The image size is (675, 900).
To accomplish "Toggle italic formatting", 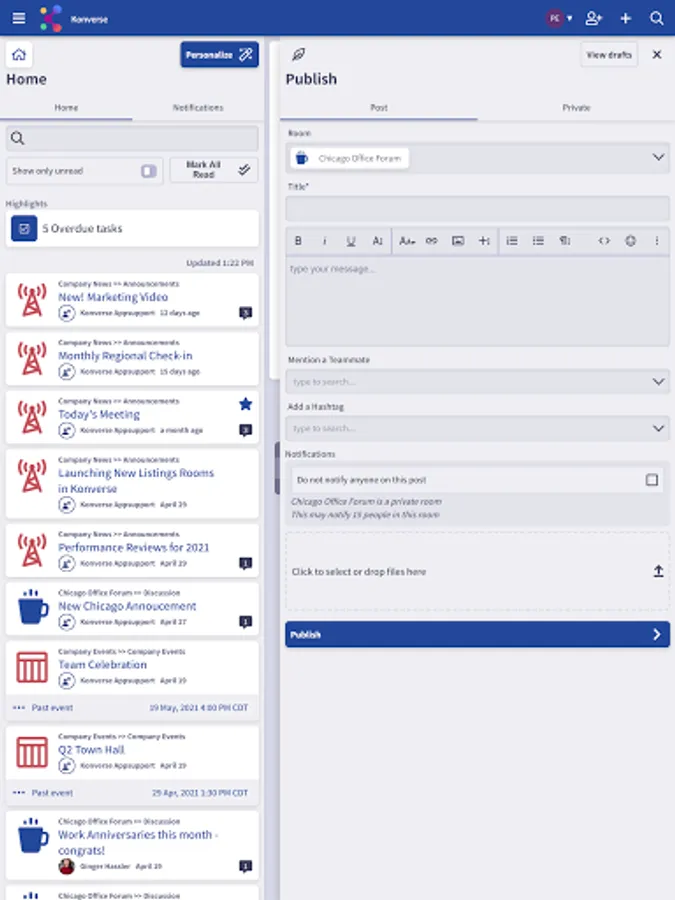I will tap(324, 241).
